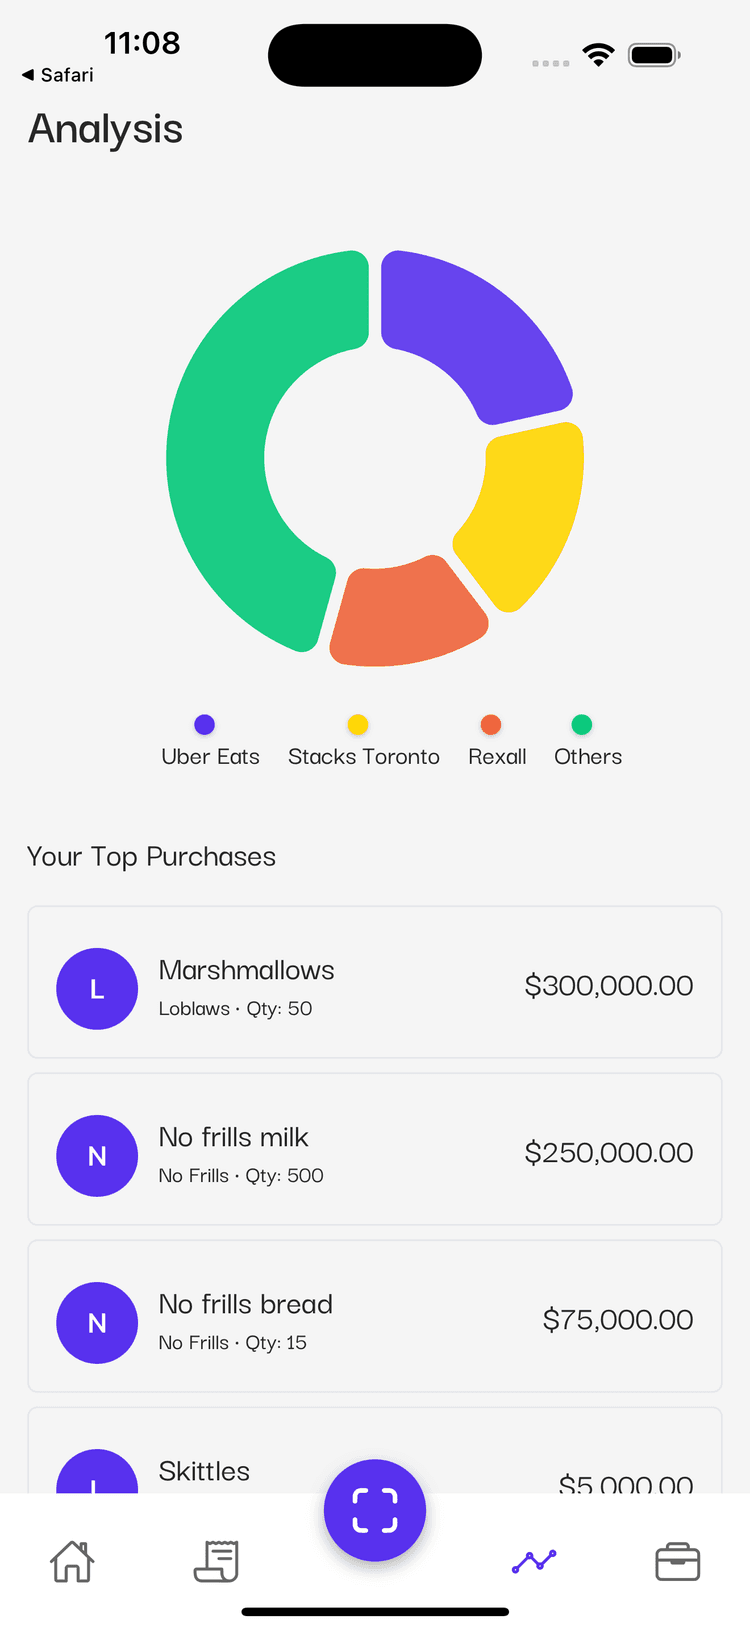The image size is (750, 1630).
Task: Go back to Safari from status bar
Action: [58, 75]
